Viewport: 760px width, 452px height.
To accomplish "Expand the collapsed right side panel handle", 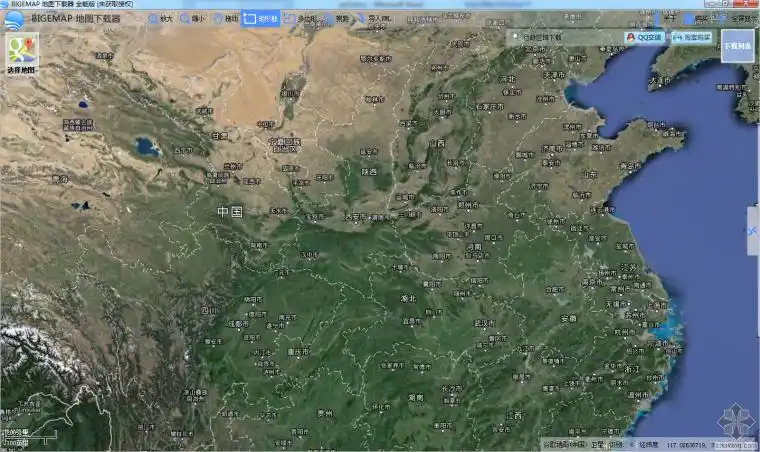I will coord(753,231).
